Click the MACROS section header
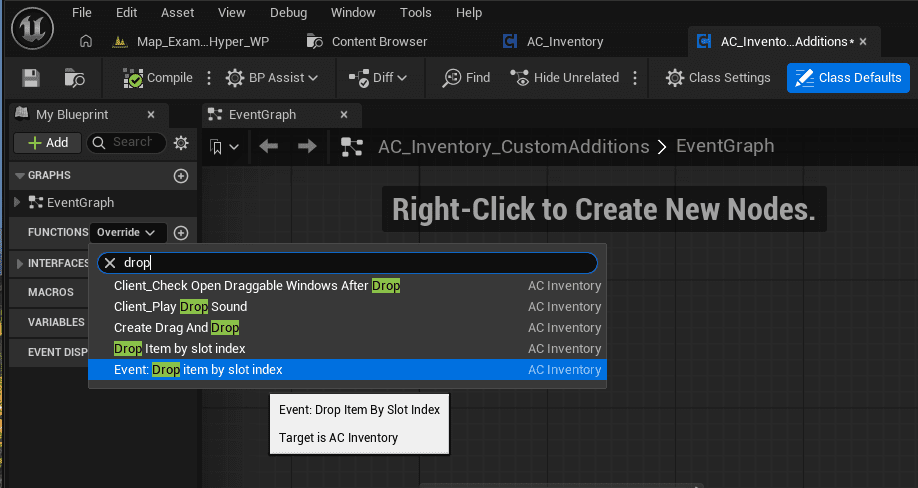918x488 pixels. pos(51,292)
